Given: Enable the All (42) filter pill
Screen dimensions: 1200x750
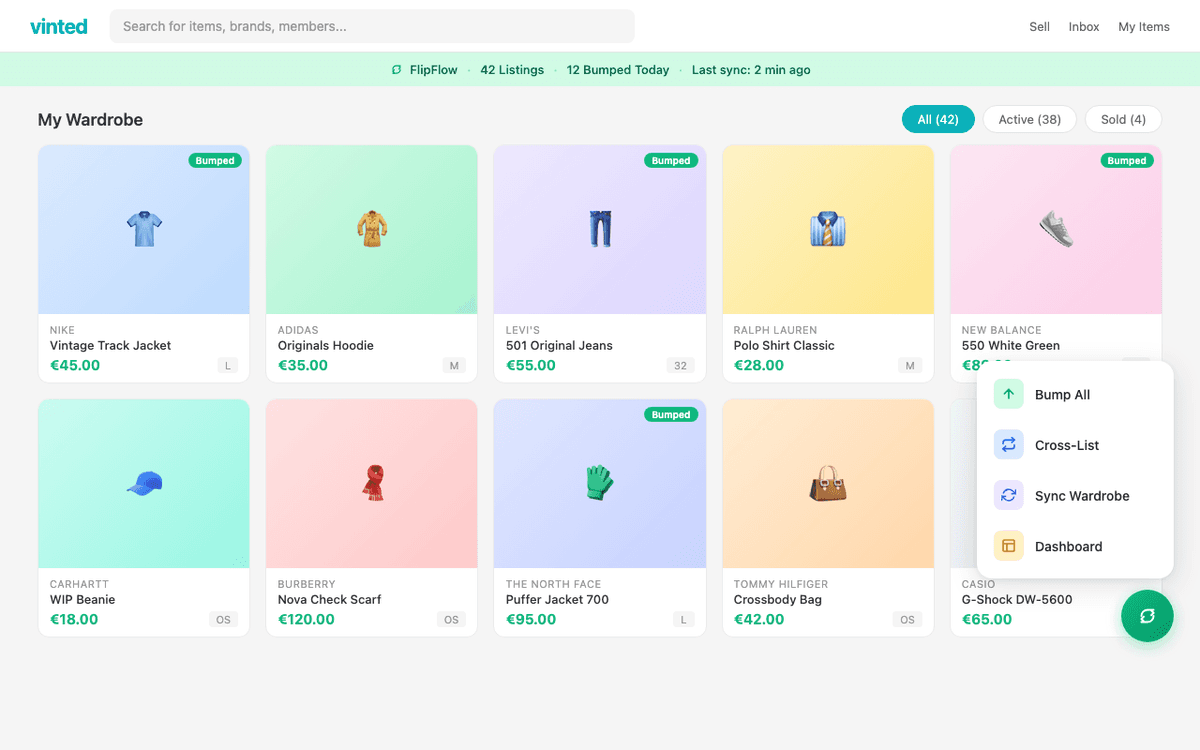Looking at the screenshot, I should tap(938, 118).
